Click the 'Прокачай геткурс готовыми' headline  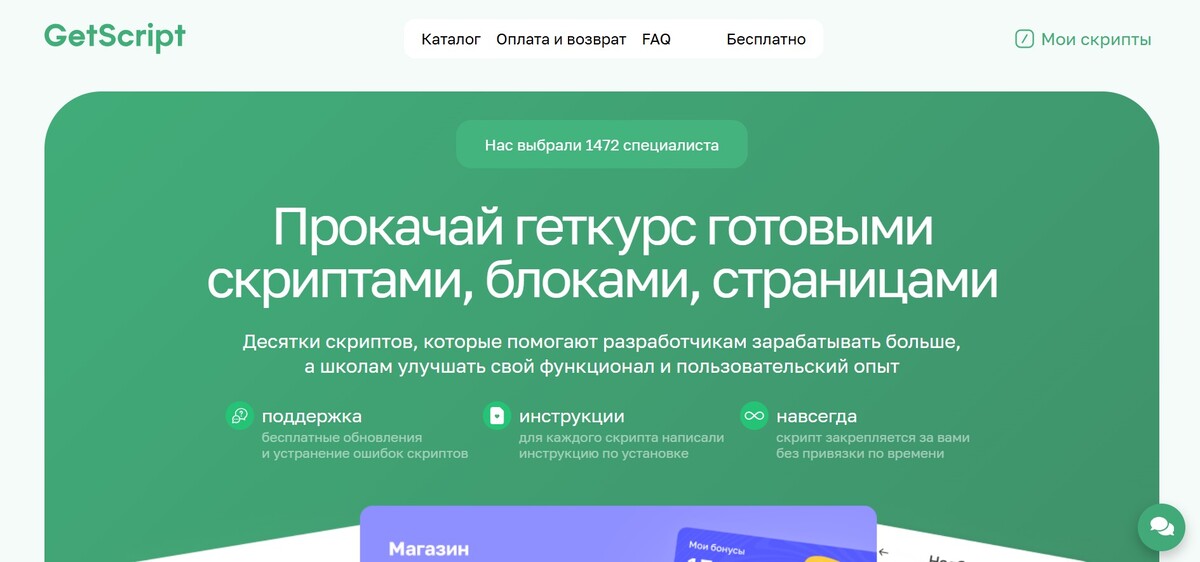(x=603, y=227)
